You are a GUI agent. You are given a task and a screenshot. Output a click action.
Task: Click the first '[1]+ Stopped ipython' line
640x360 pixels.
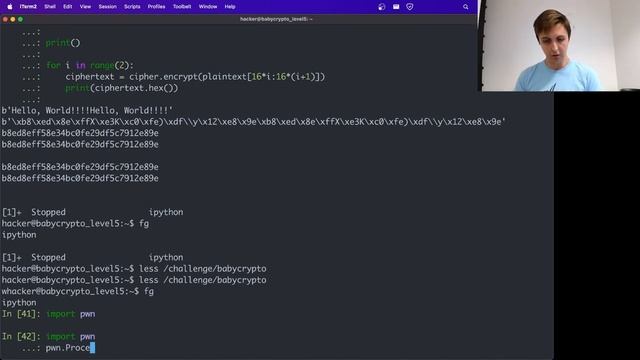(93, 212)
